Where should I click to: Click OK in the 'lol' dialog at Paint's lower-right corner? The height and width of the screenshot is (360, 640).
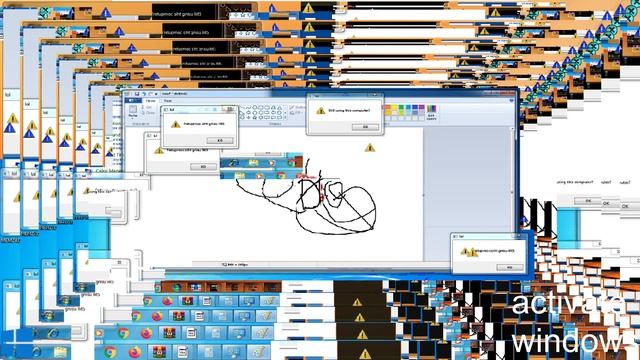point(509,267)
